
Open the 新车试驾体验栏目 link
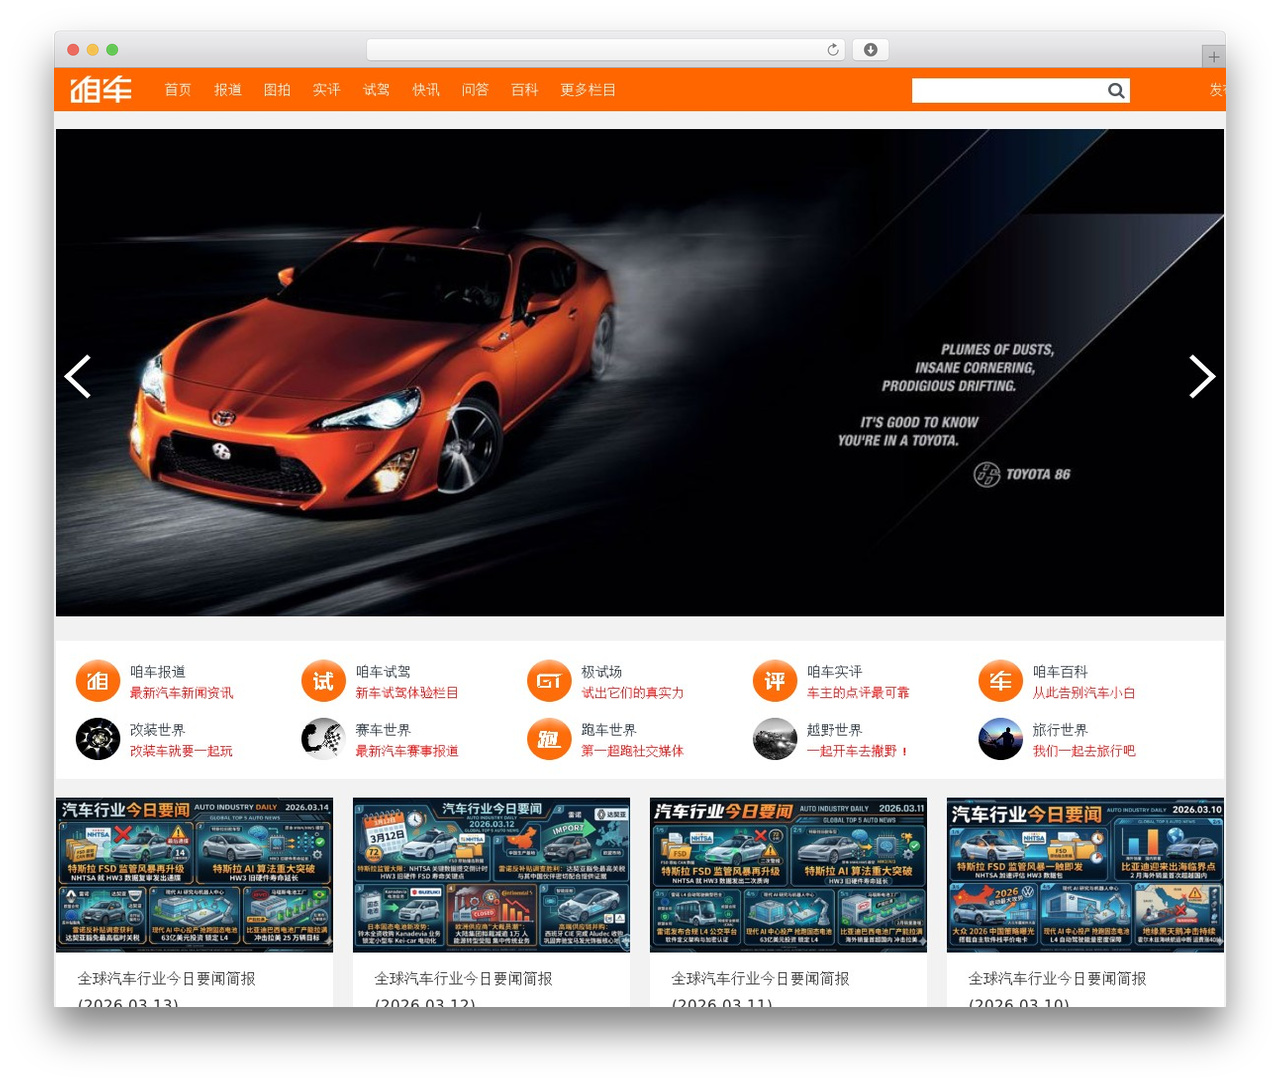coord(407,693)
